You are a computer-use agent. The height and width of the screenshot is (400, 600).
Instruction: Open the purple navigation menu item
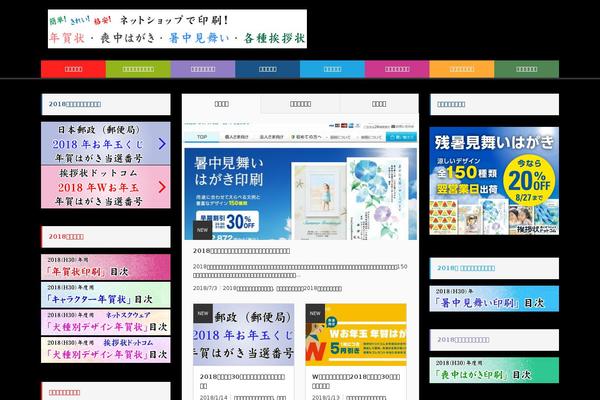203,69
